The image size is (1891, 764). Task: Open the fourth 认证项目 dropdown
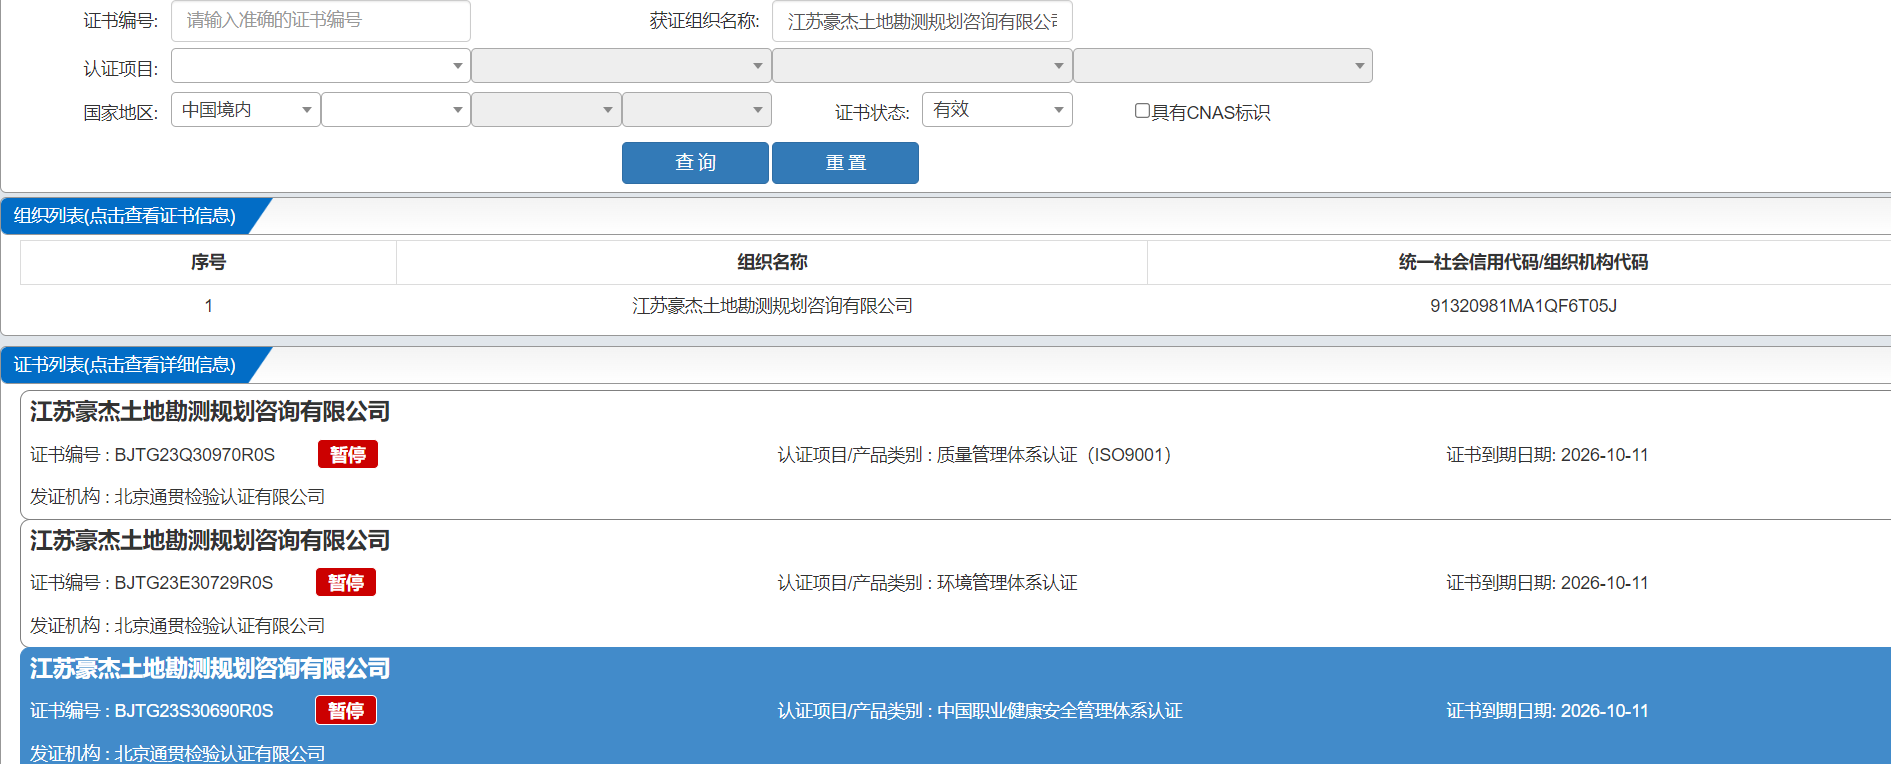click(x=1222, y=66)
